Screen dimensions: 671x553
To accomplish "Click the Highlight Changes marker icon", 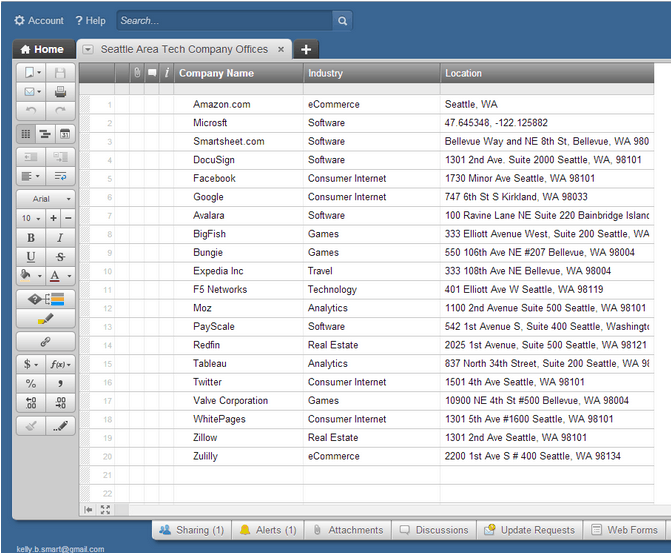I will point(46,318).
